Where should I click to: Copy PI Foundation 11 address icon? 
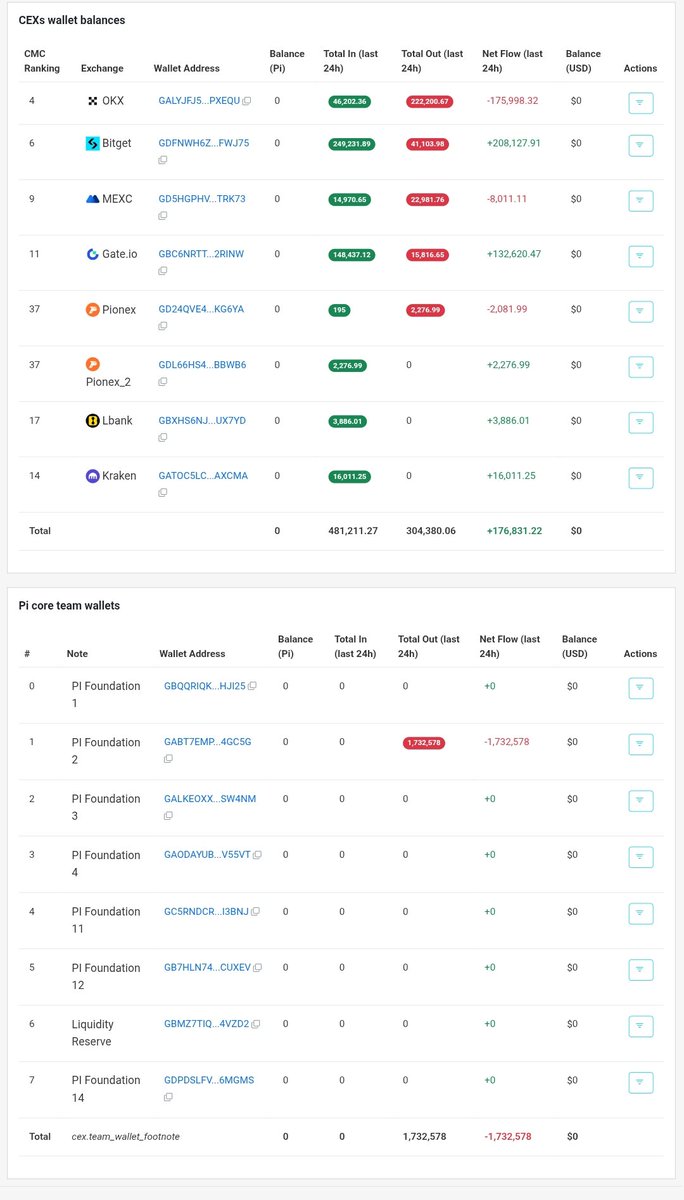pyautogui.click(x=255, y=911)
